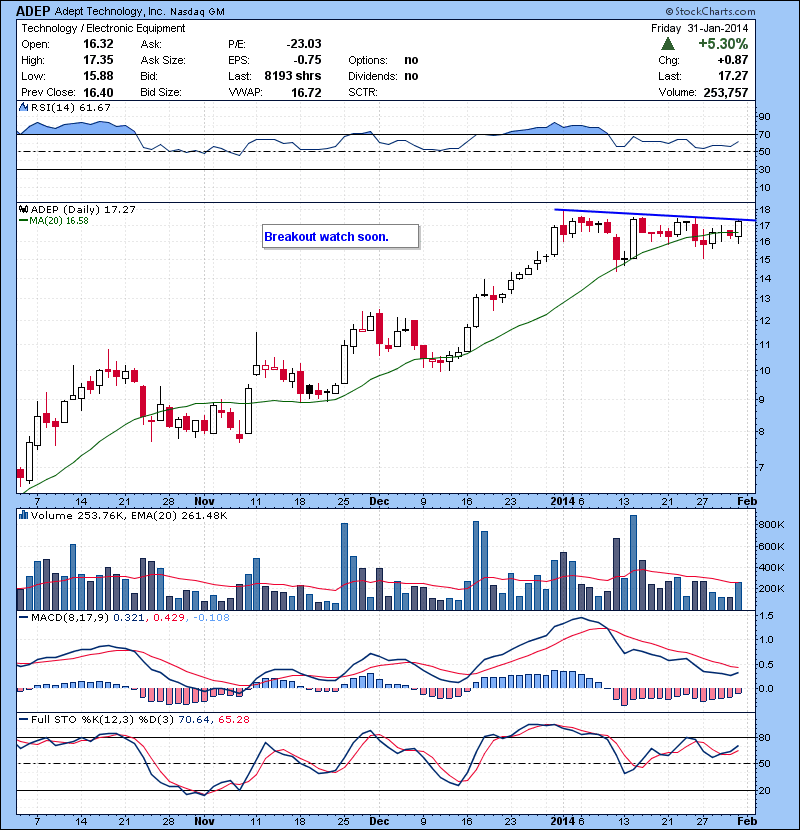Click the Ask Size: label
This screenshot has height=830, width=800.
pos(163,60)
